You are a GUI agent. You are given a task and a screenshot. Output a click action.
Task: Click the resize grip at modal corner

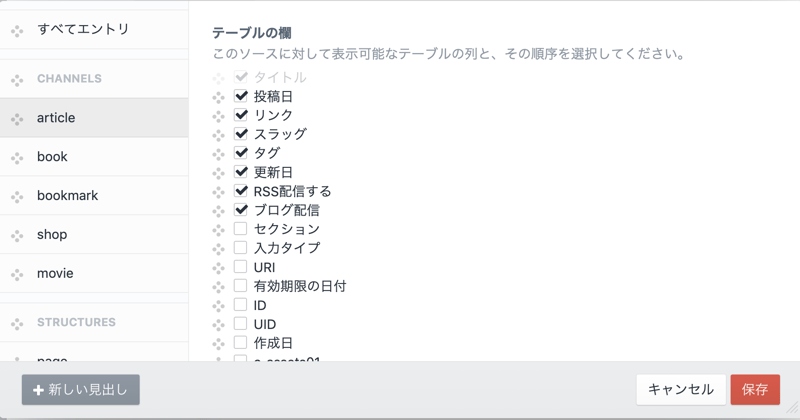791,411
